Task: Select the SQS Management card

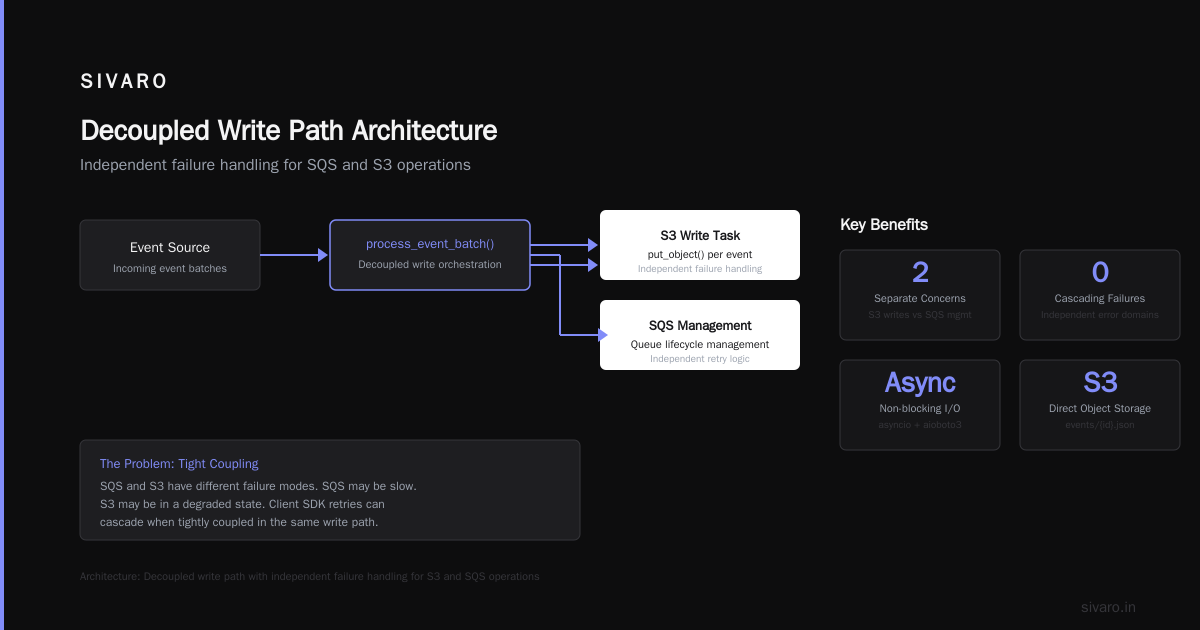Action: [700, 335]
